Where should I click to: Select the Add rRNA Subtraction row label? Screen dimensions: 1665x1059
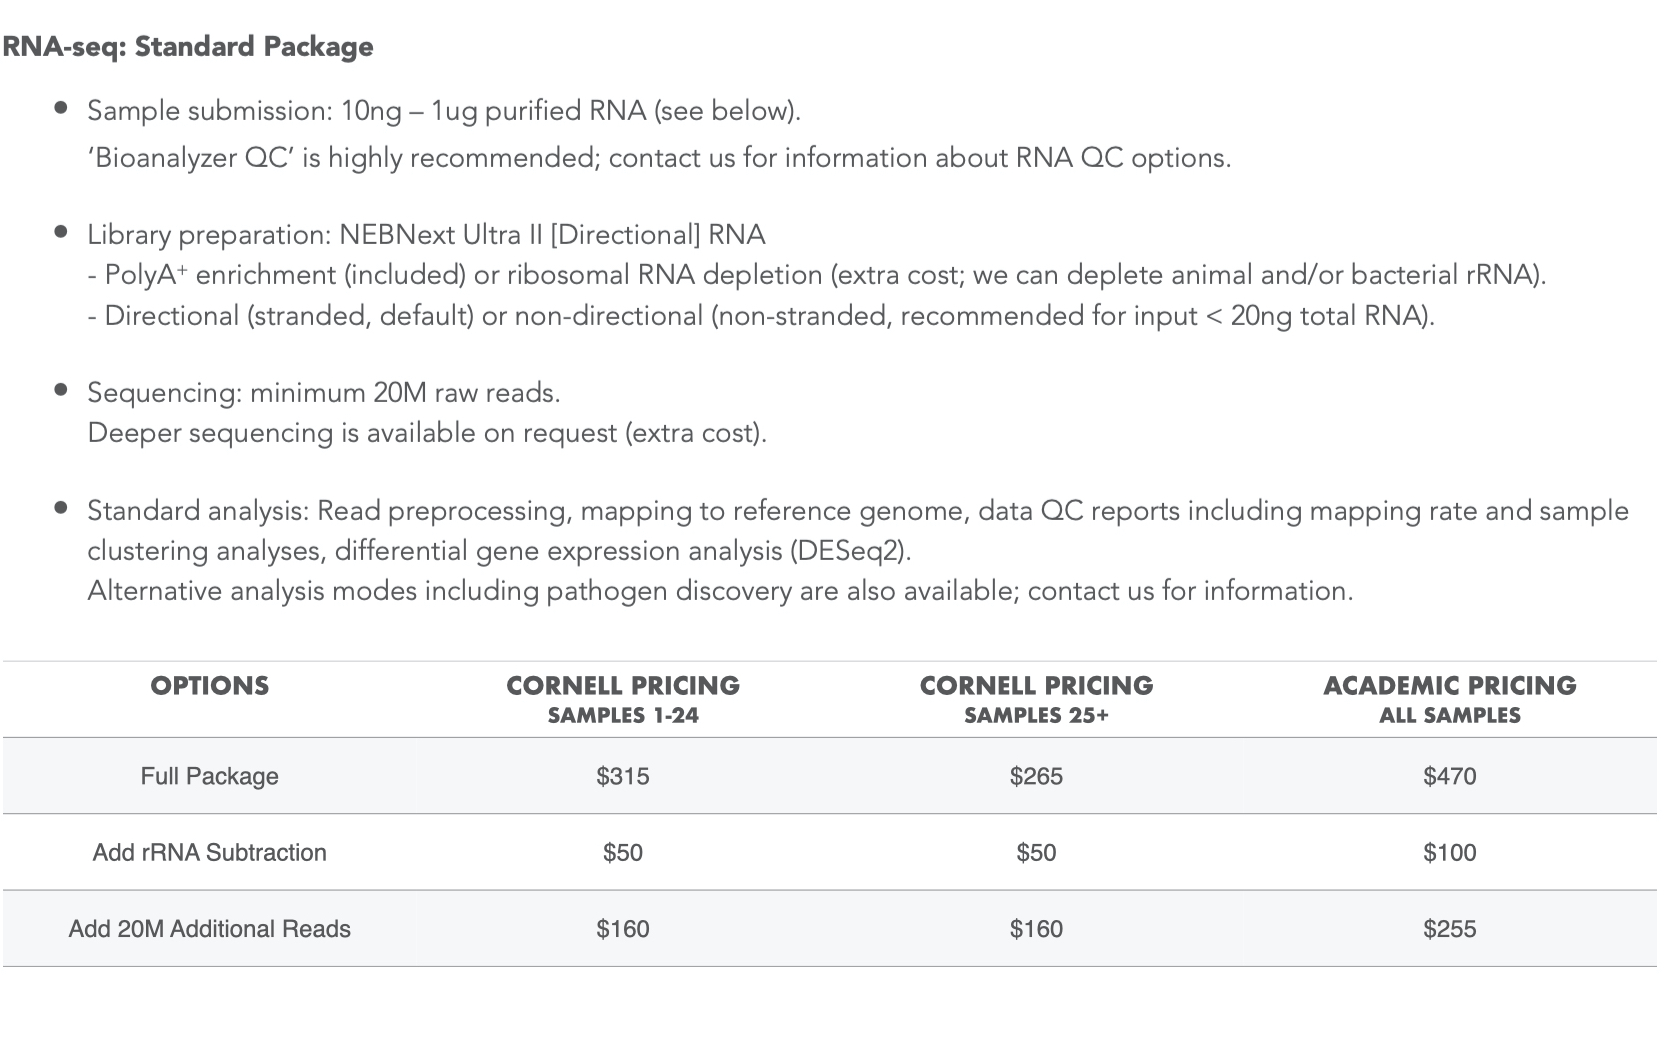(209, 853)
